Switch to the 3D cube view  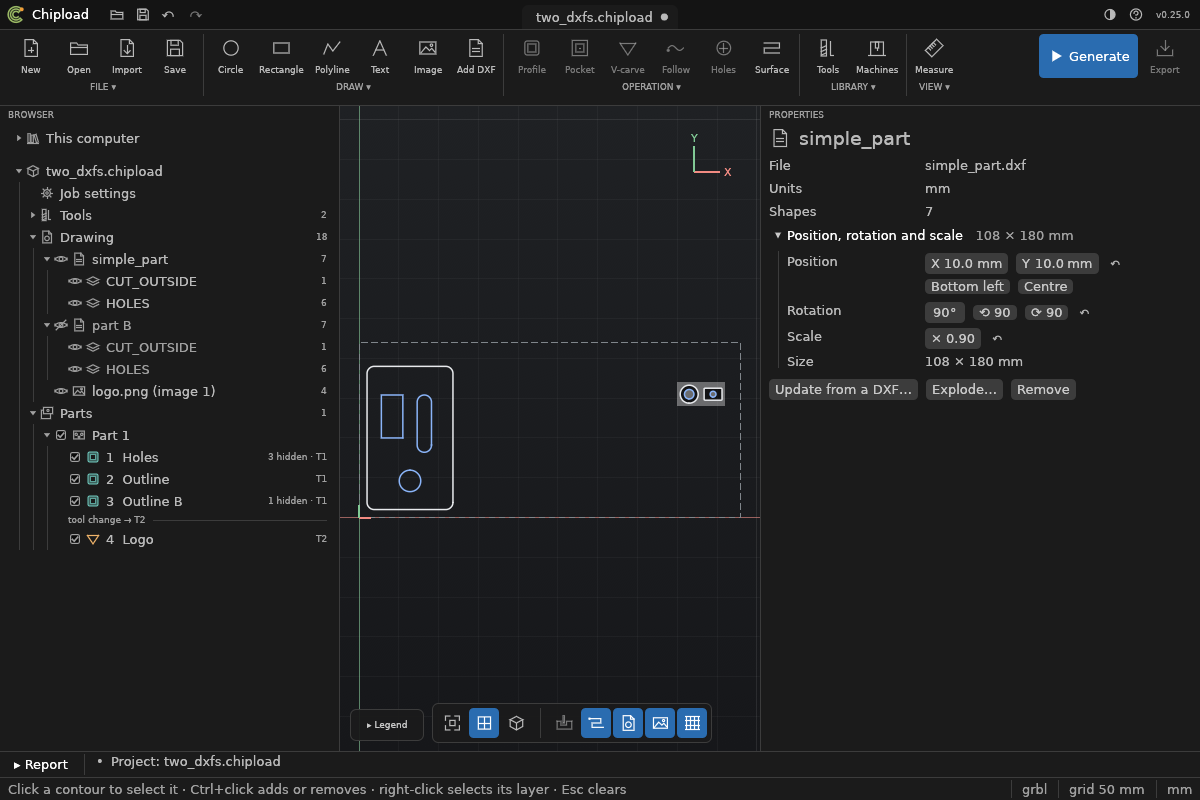516,723
